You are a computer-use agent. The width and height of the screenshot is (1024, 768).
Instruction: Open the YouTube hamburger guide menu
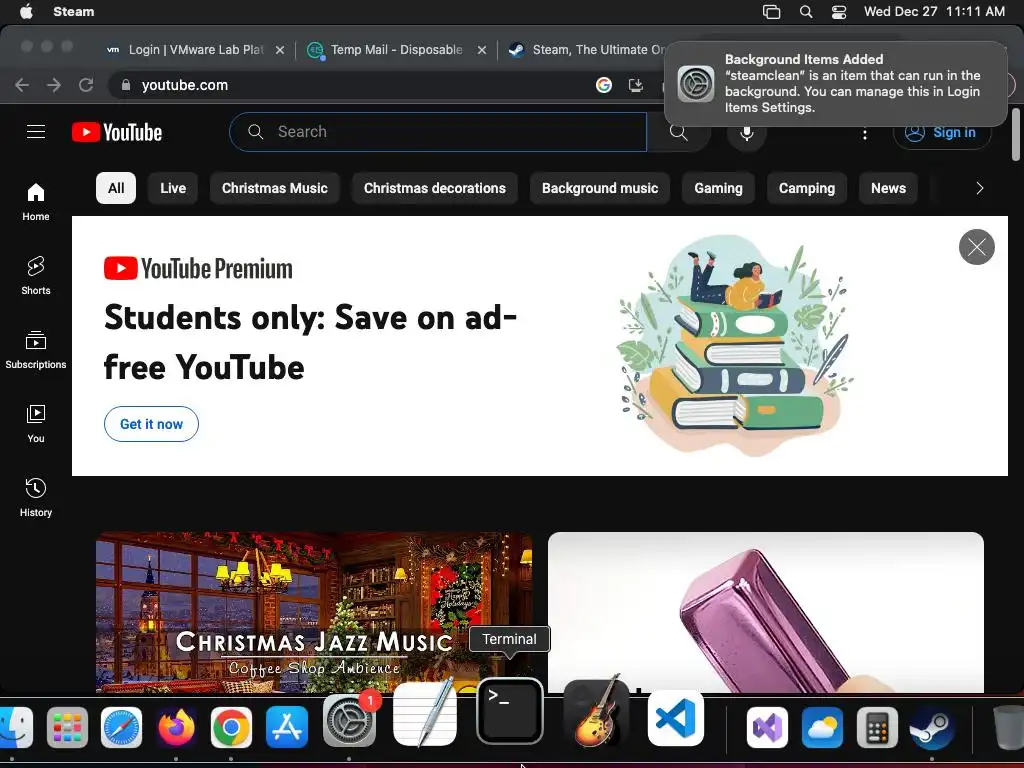(x=36, y=132)
